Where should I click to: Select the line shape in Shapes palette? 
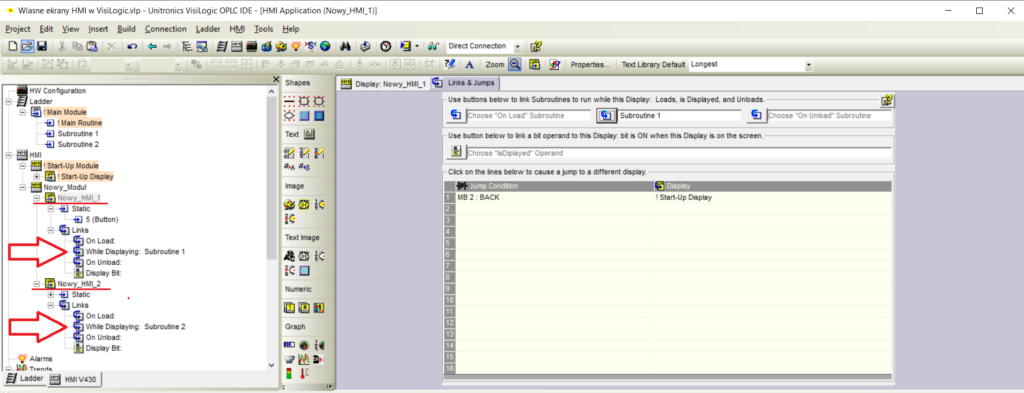[289, 101]
